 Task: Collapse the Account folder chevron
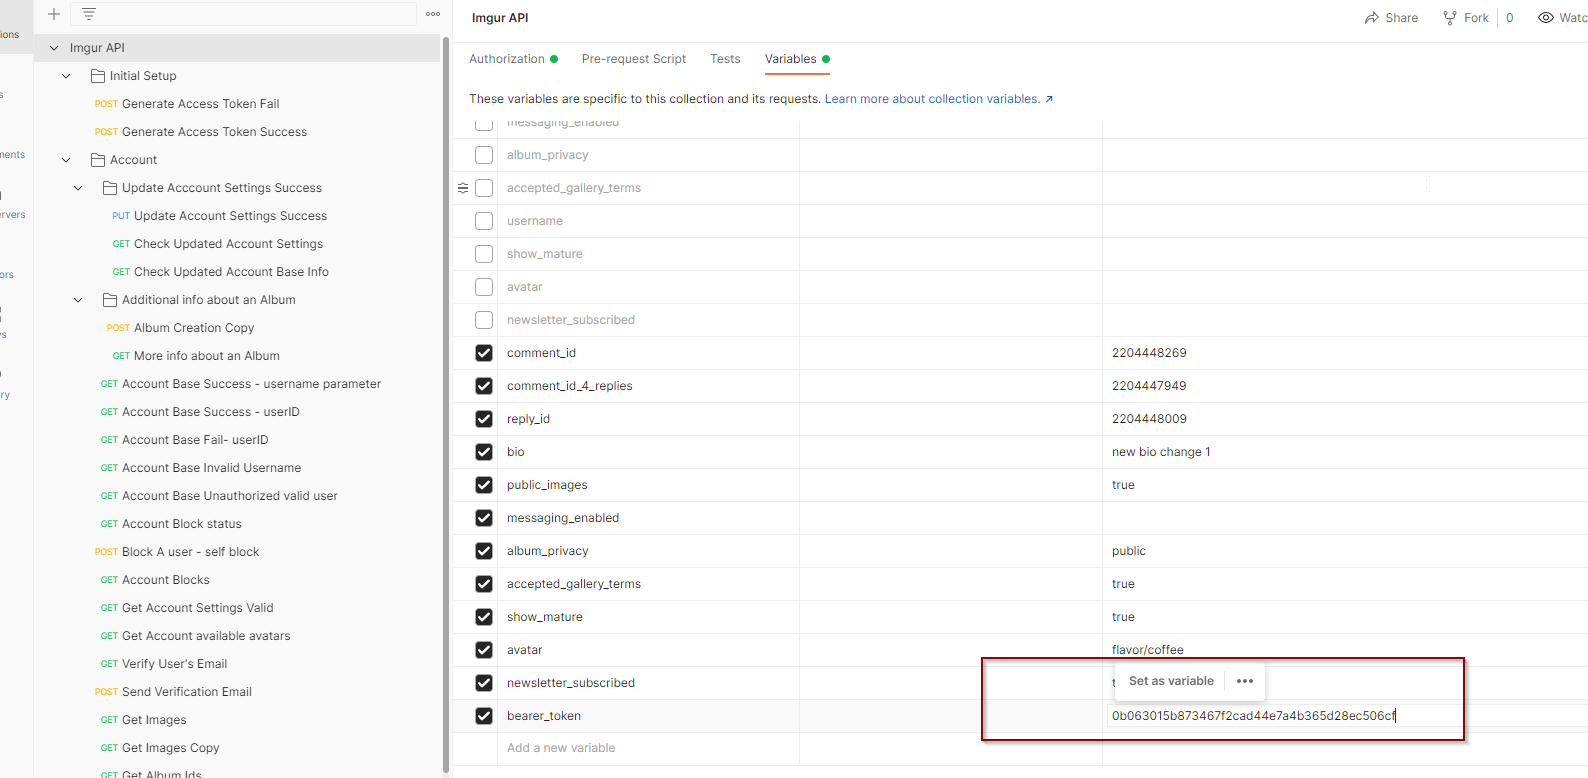(x=66, y=160)
